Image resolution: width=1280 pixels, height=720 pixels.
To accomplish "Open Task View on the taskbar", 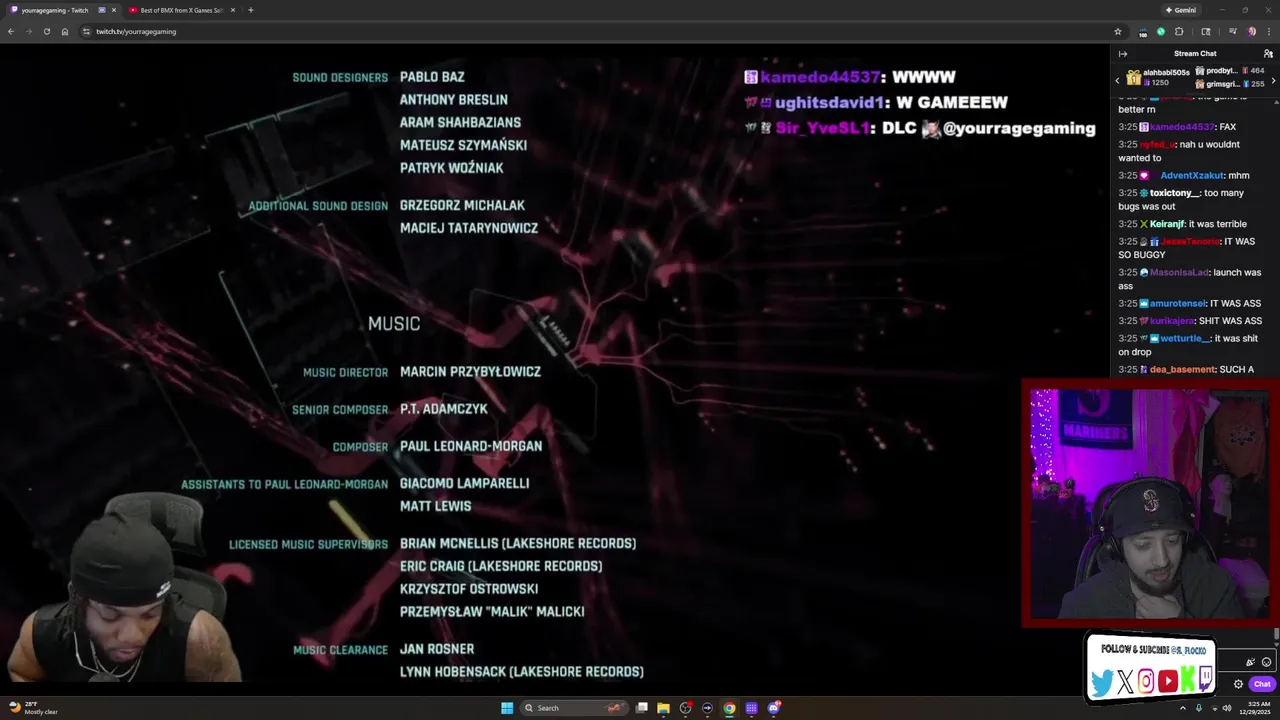I will 642,708.
